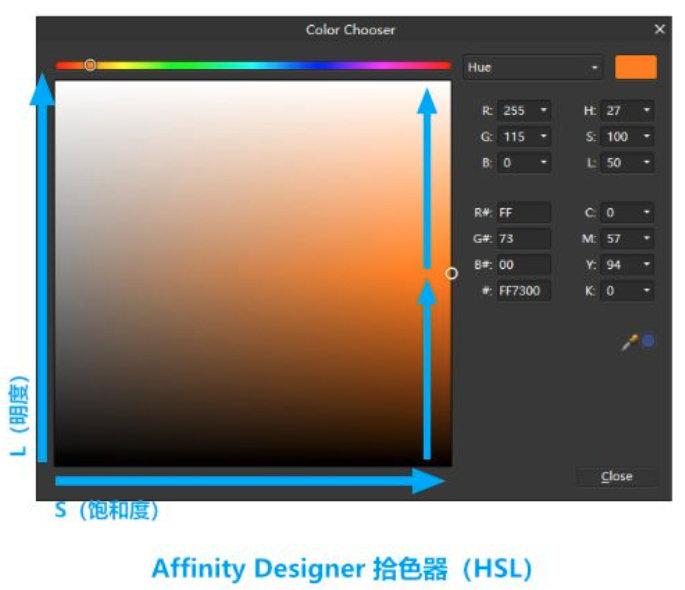Click the color field selection circle
This screenshot has width=685, height=590.
(x=451, y=273)
